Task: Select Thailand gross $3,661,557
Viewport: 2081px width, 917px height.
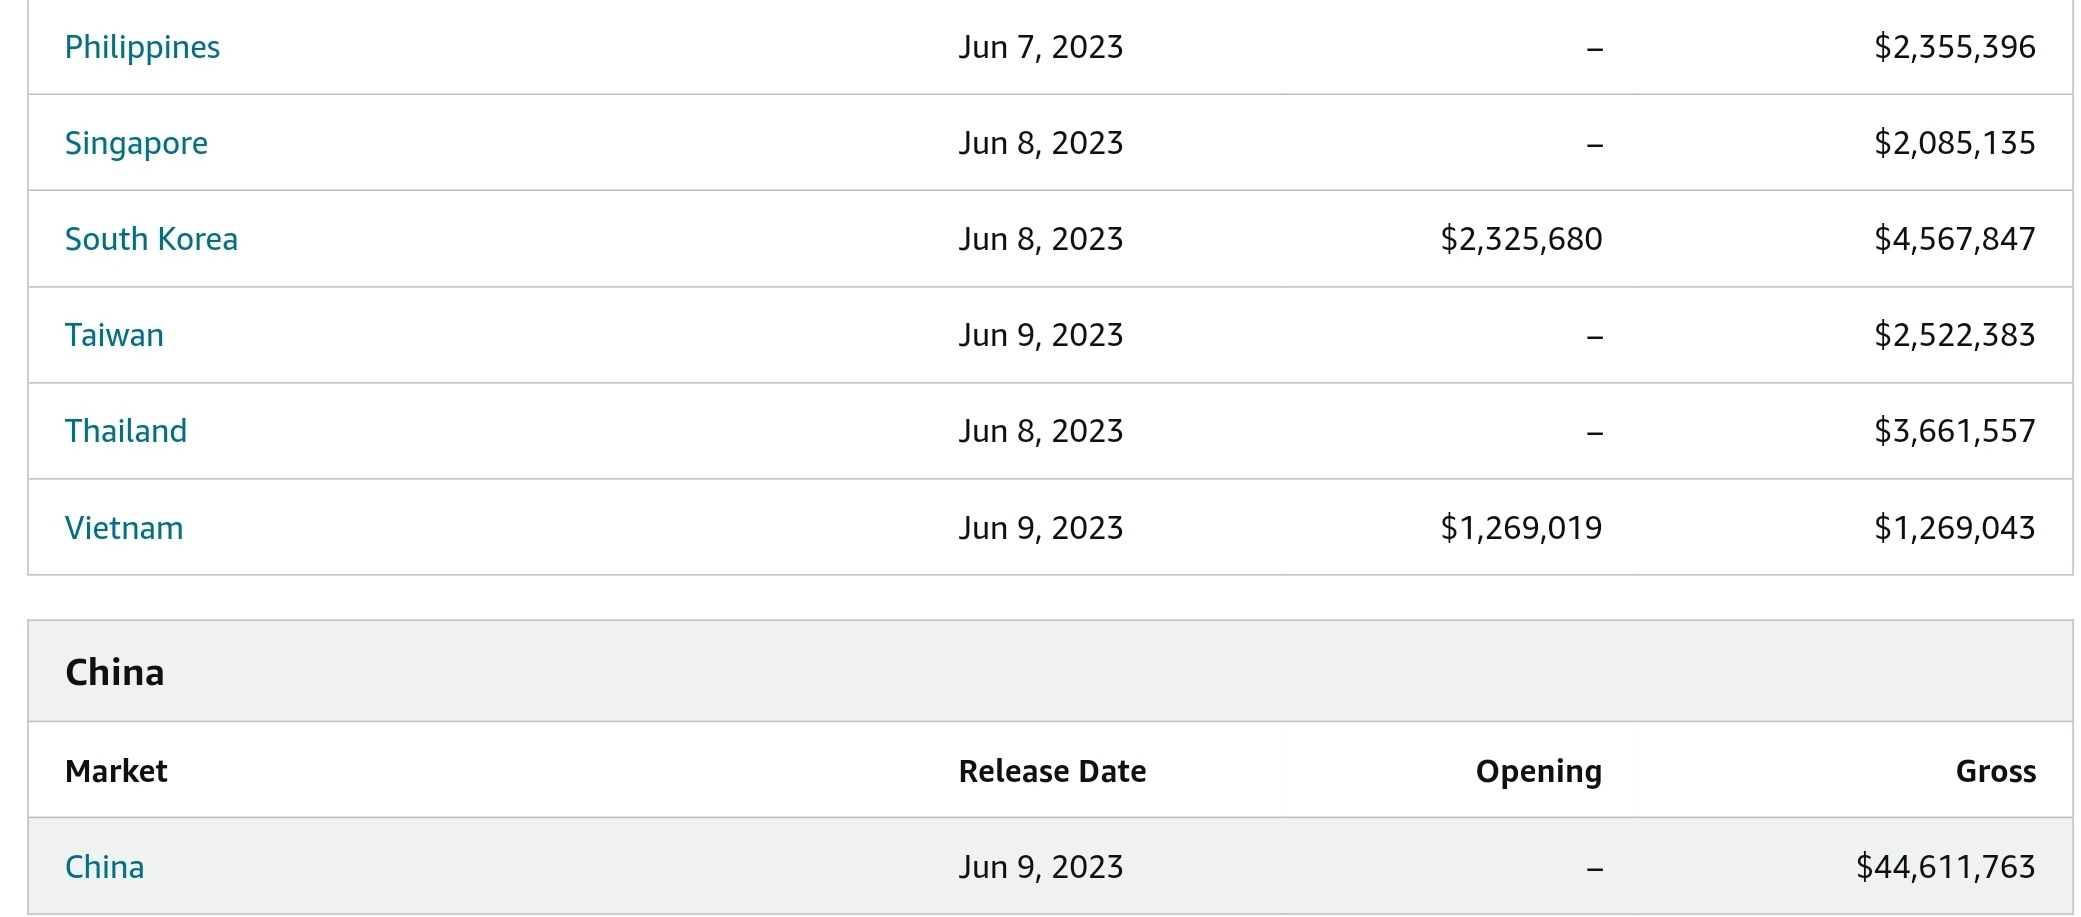Action: [x=1955, y=431]
